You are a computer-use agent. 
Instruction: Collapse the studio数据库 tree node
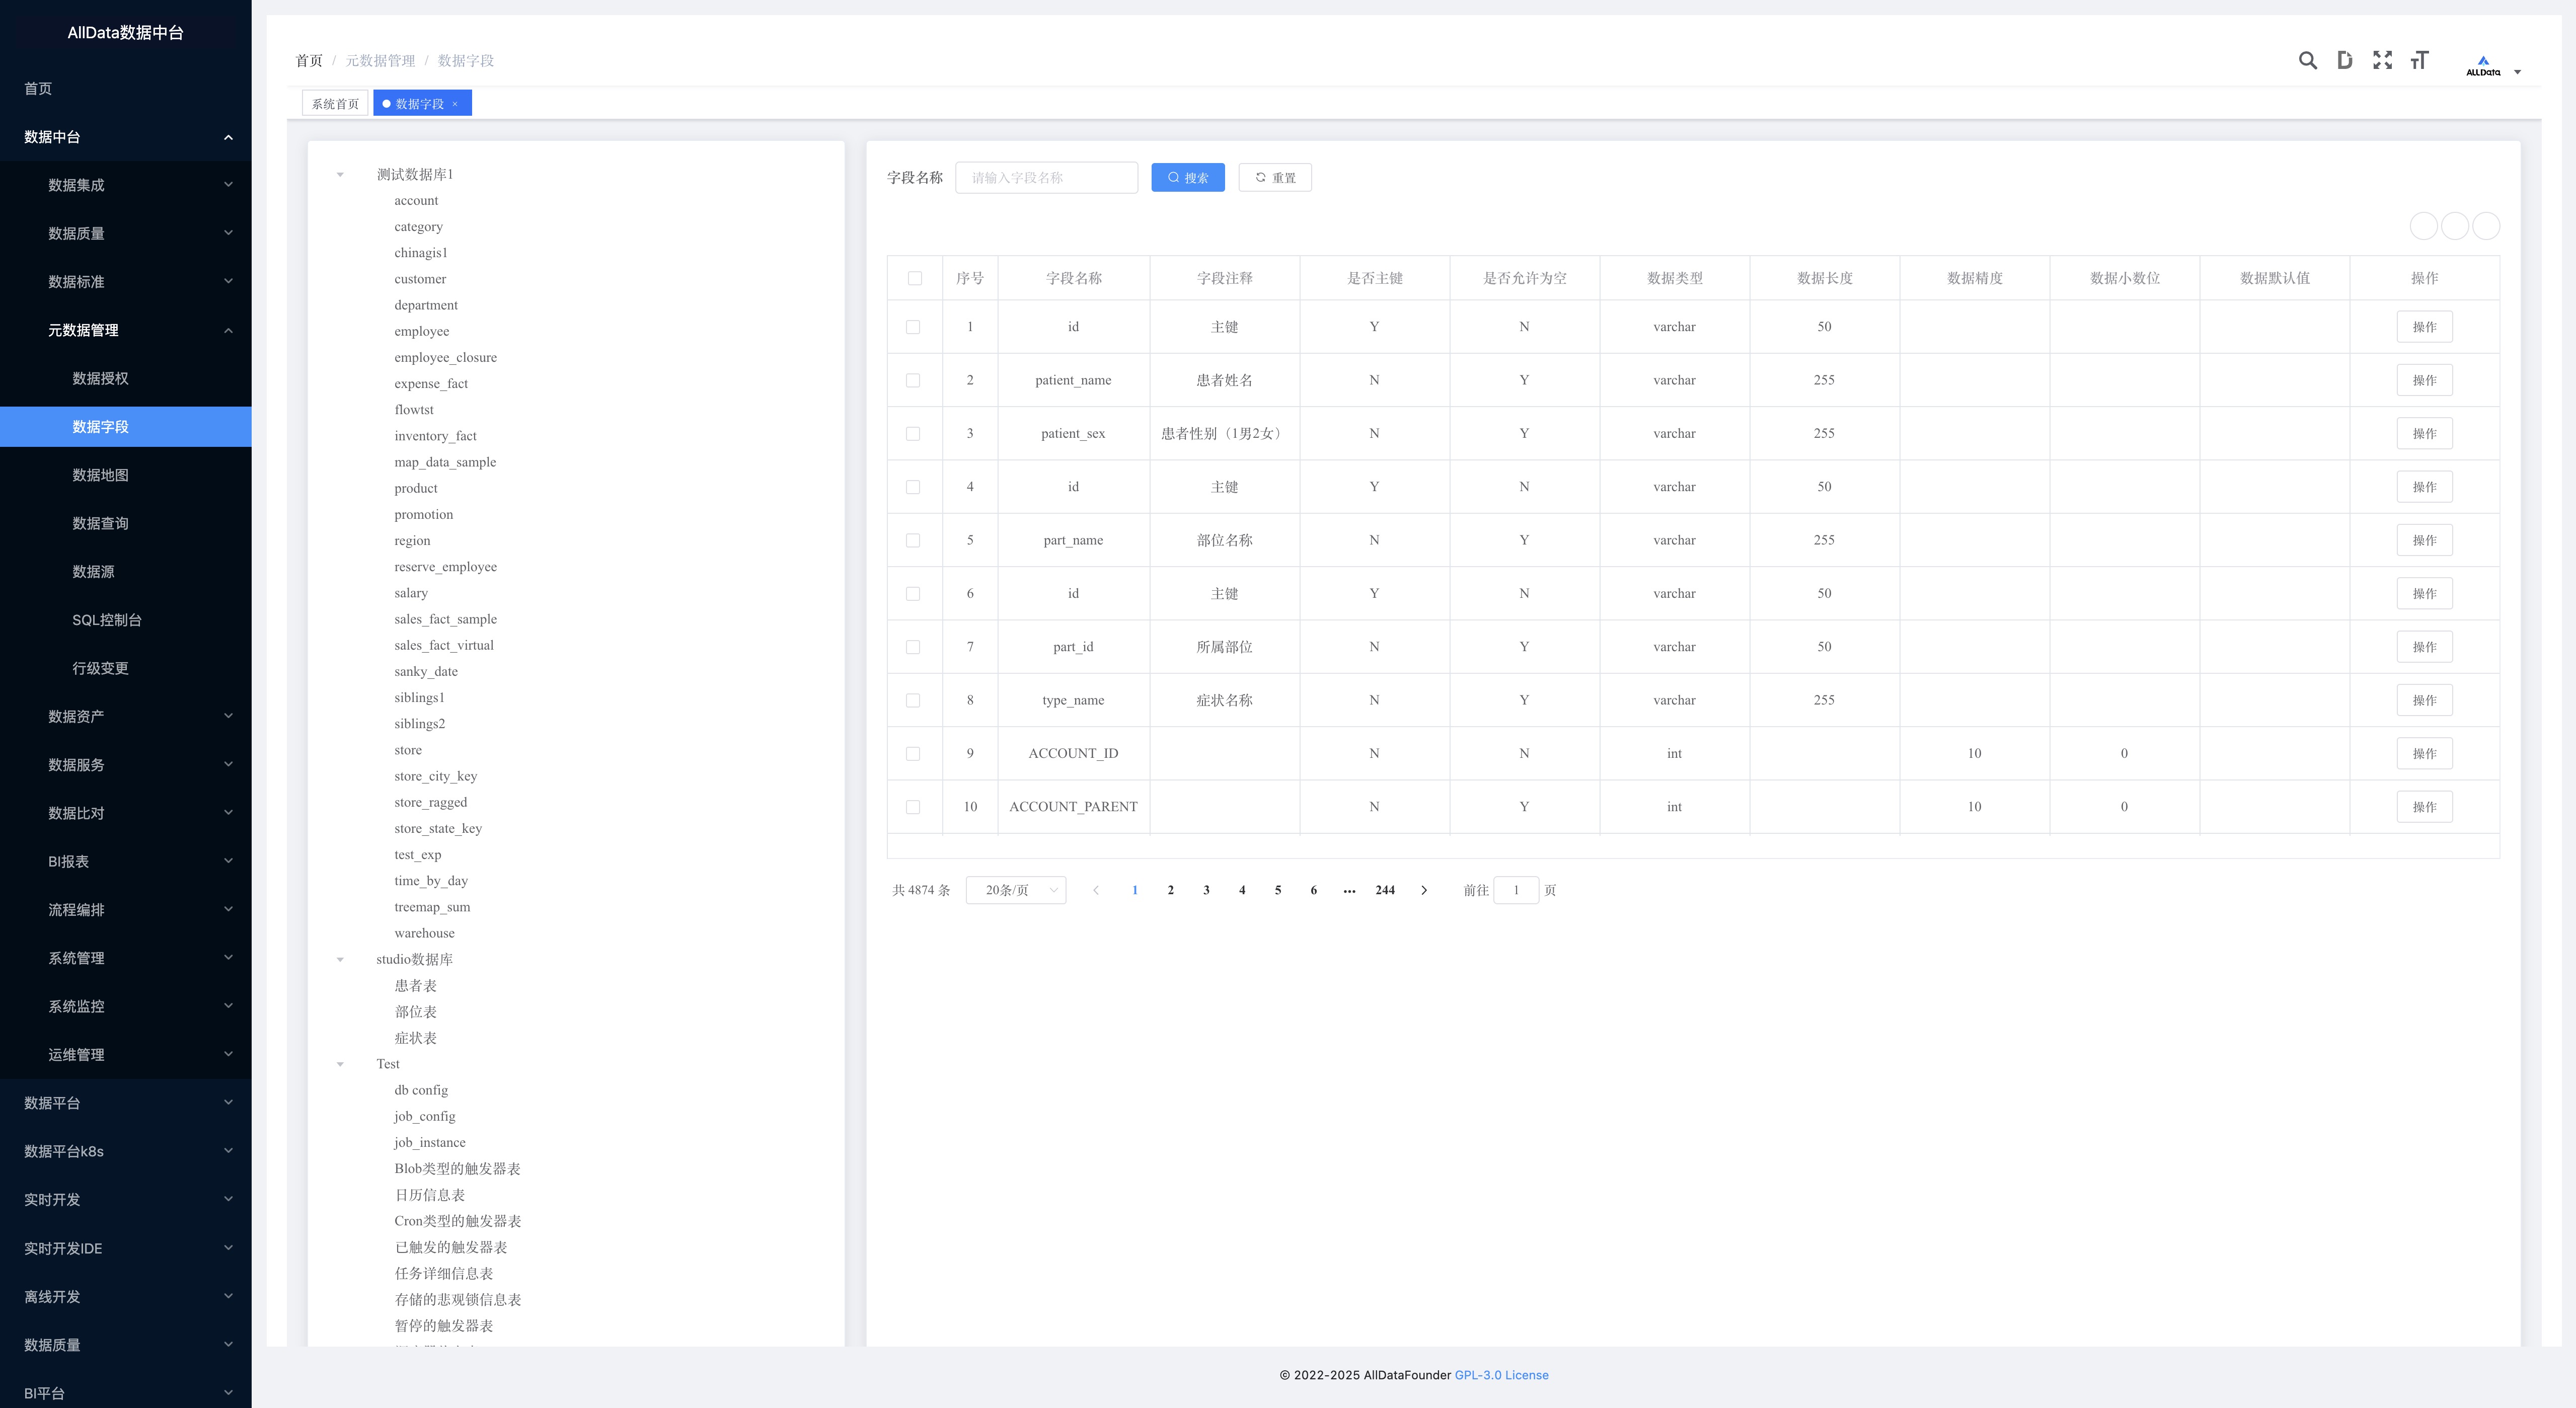340,960
